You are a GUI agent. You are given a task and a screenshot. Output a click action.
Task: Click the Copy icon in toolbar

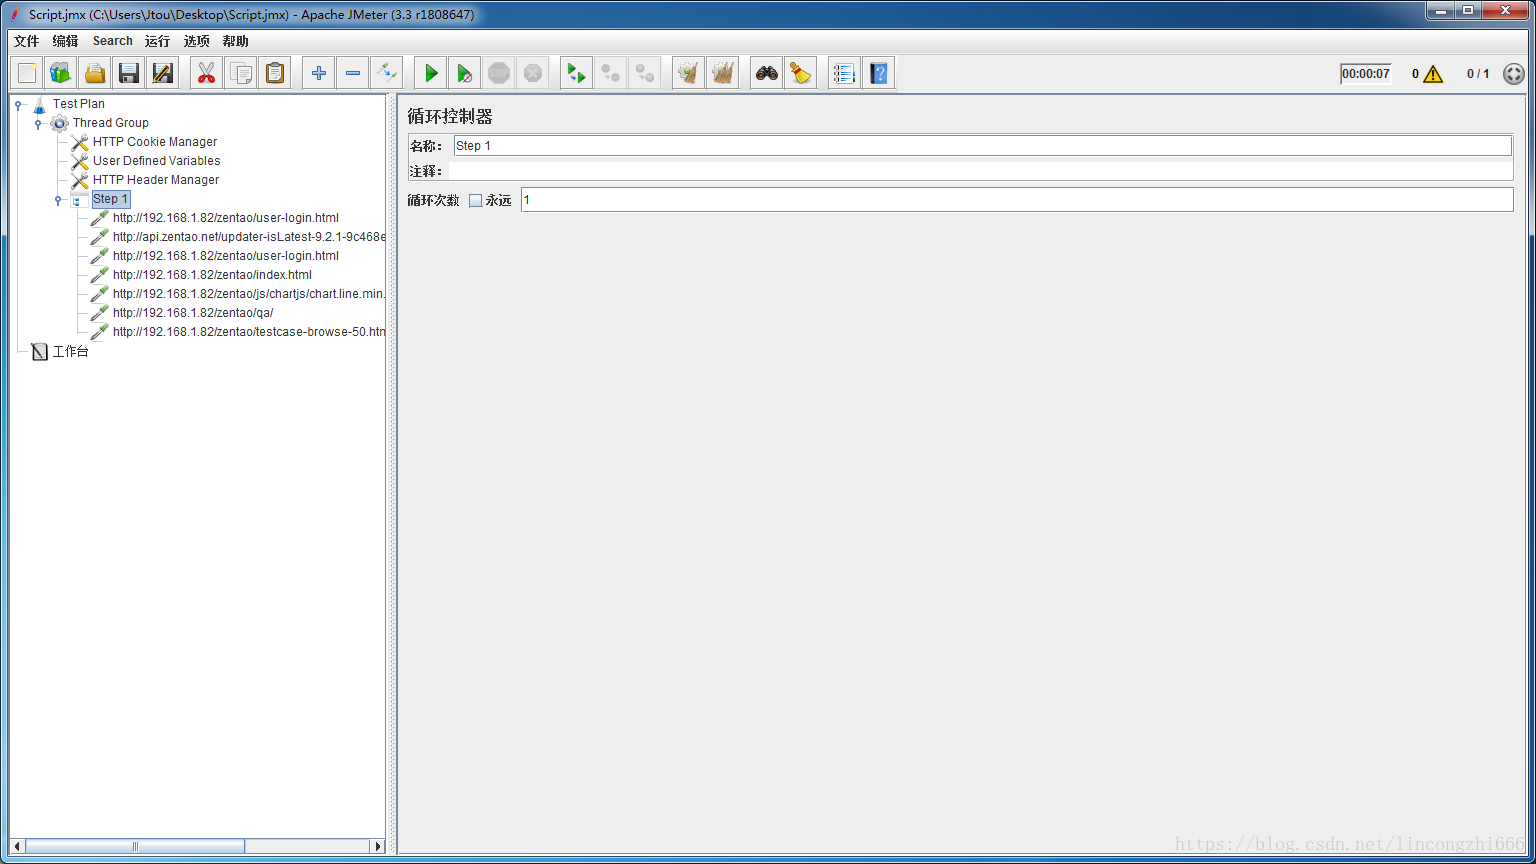(241, 73)
